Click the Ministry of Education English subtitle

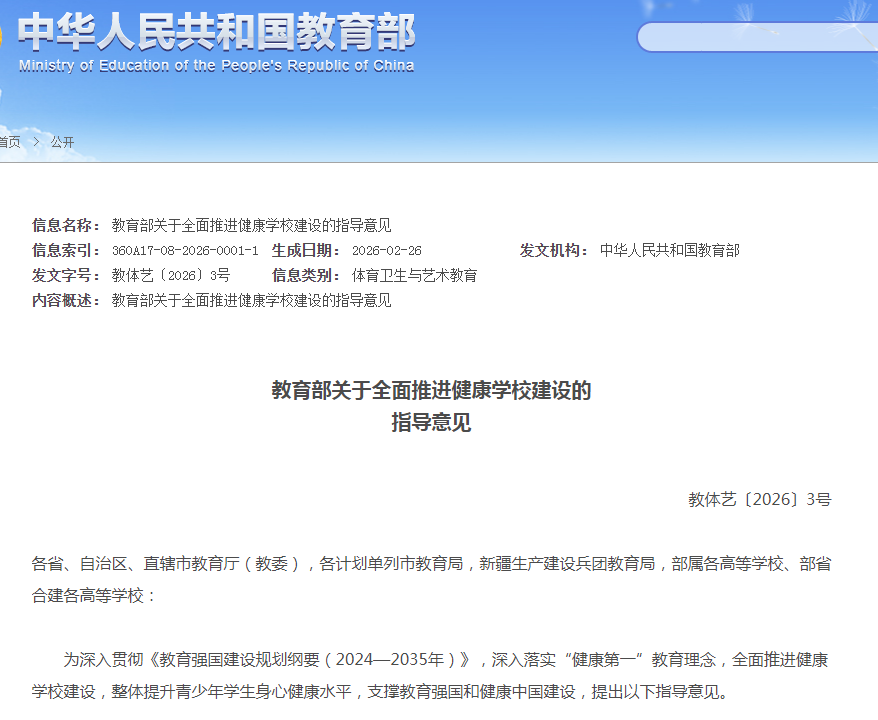pyautogui.click(x=216, y=66)
